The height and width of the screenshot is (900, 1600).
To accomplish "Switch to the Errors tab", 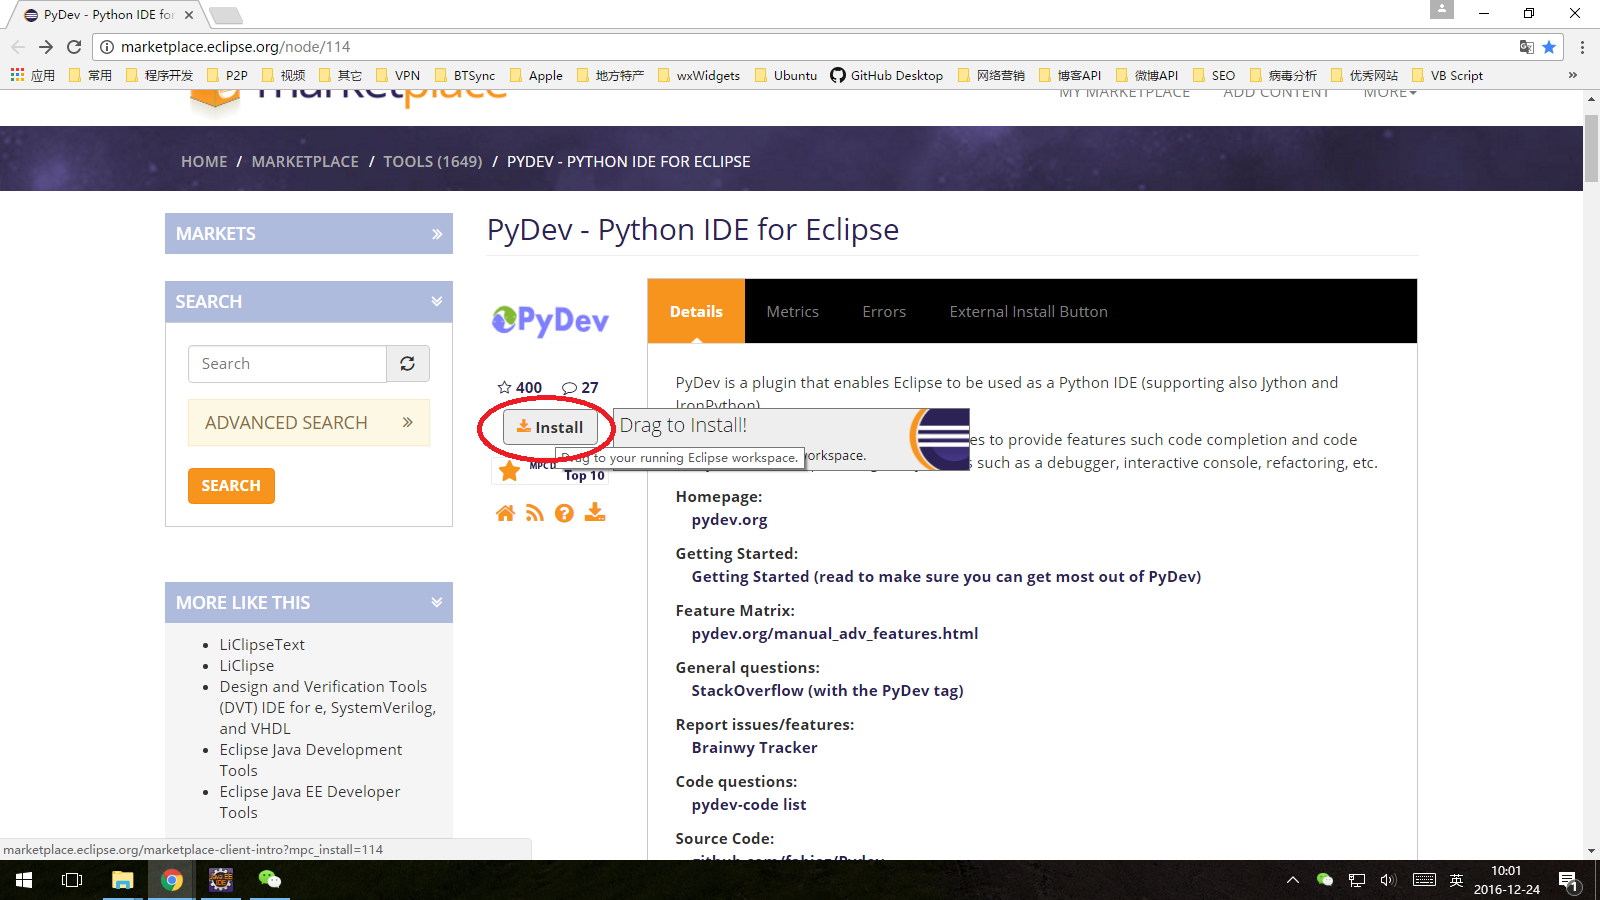I will (x=884, y=312).
